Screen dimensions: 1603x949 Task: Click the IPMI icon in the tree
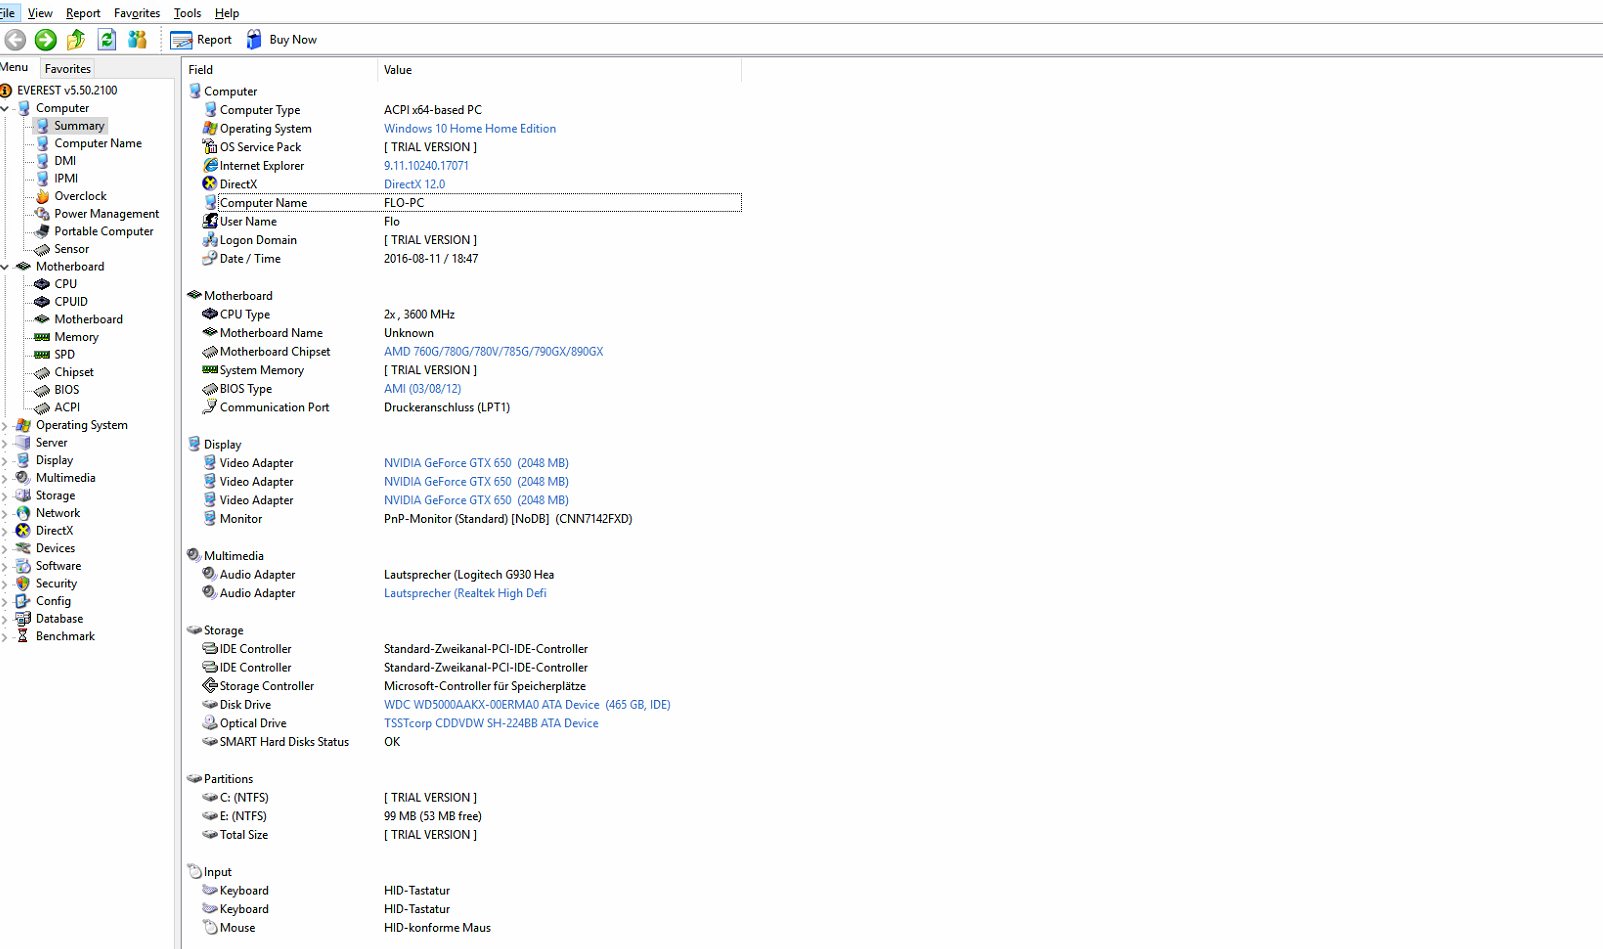42,179
